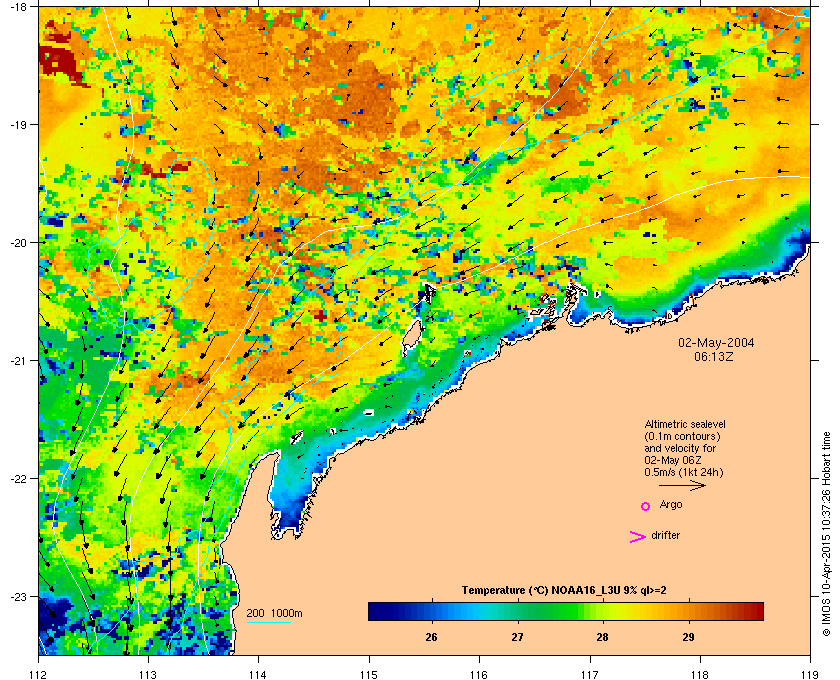
Task: Click longitude axis label 118
Action: (x=700, y=675)
